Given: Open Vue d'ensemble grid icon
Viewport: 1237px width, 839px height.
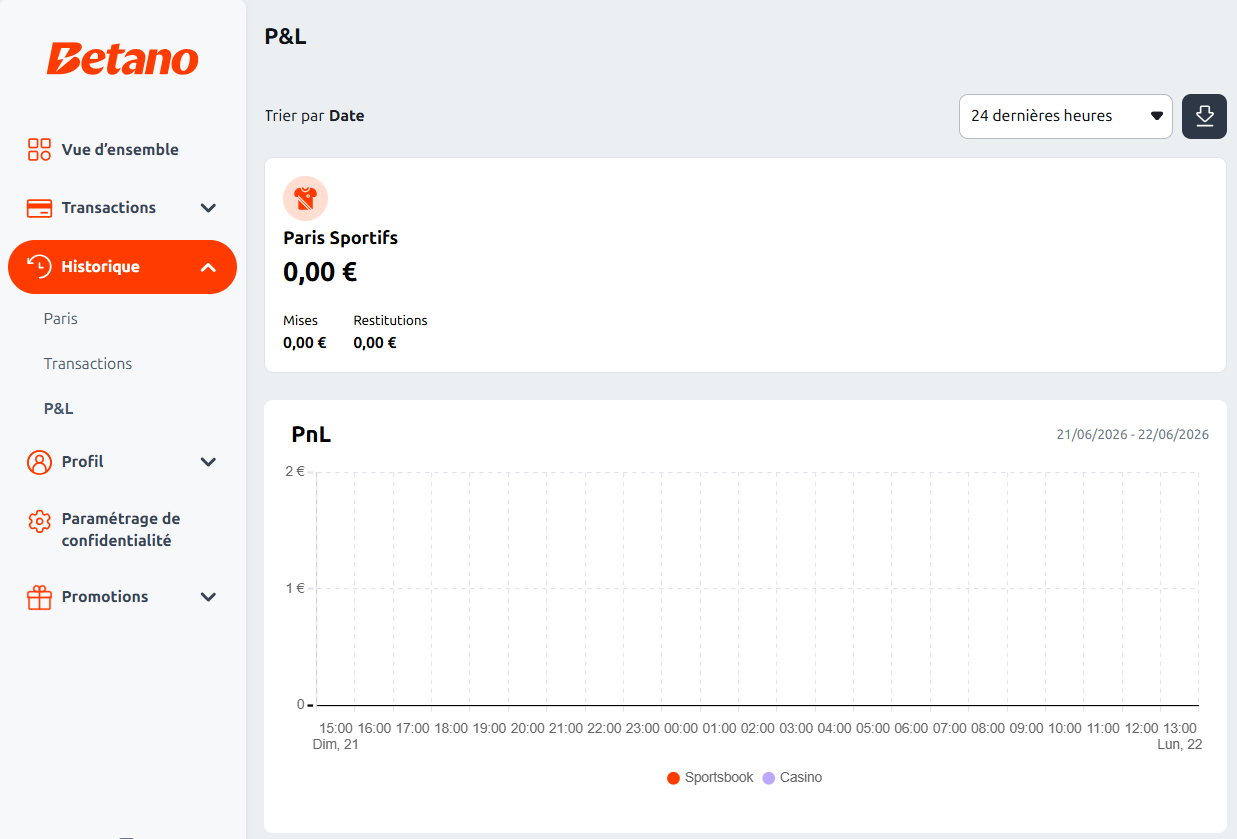Looking at the screenshot, I should 39,150.
